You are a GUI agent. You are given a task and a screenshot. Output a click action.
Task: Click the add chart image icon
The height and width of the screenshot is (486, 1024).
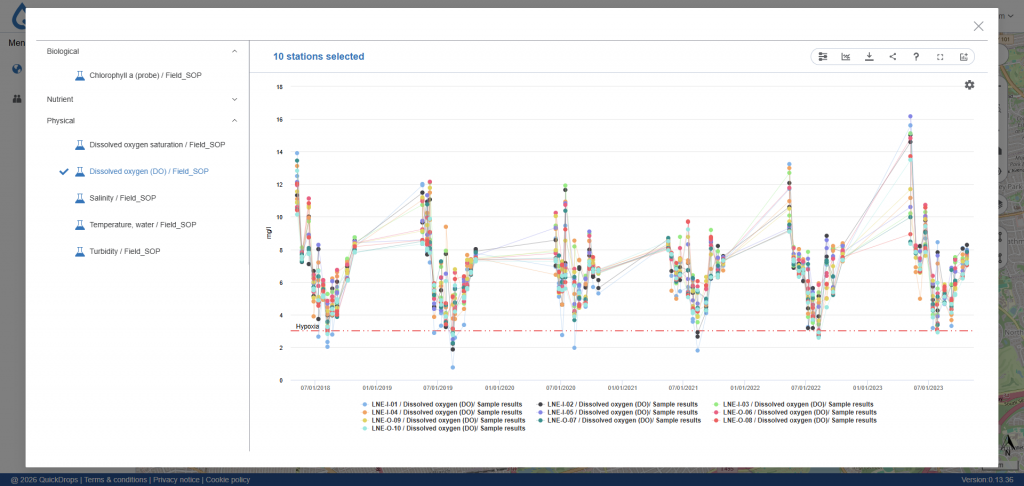pos(963,57)
